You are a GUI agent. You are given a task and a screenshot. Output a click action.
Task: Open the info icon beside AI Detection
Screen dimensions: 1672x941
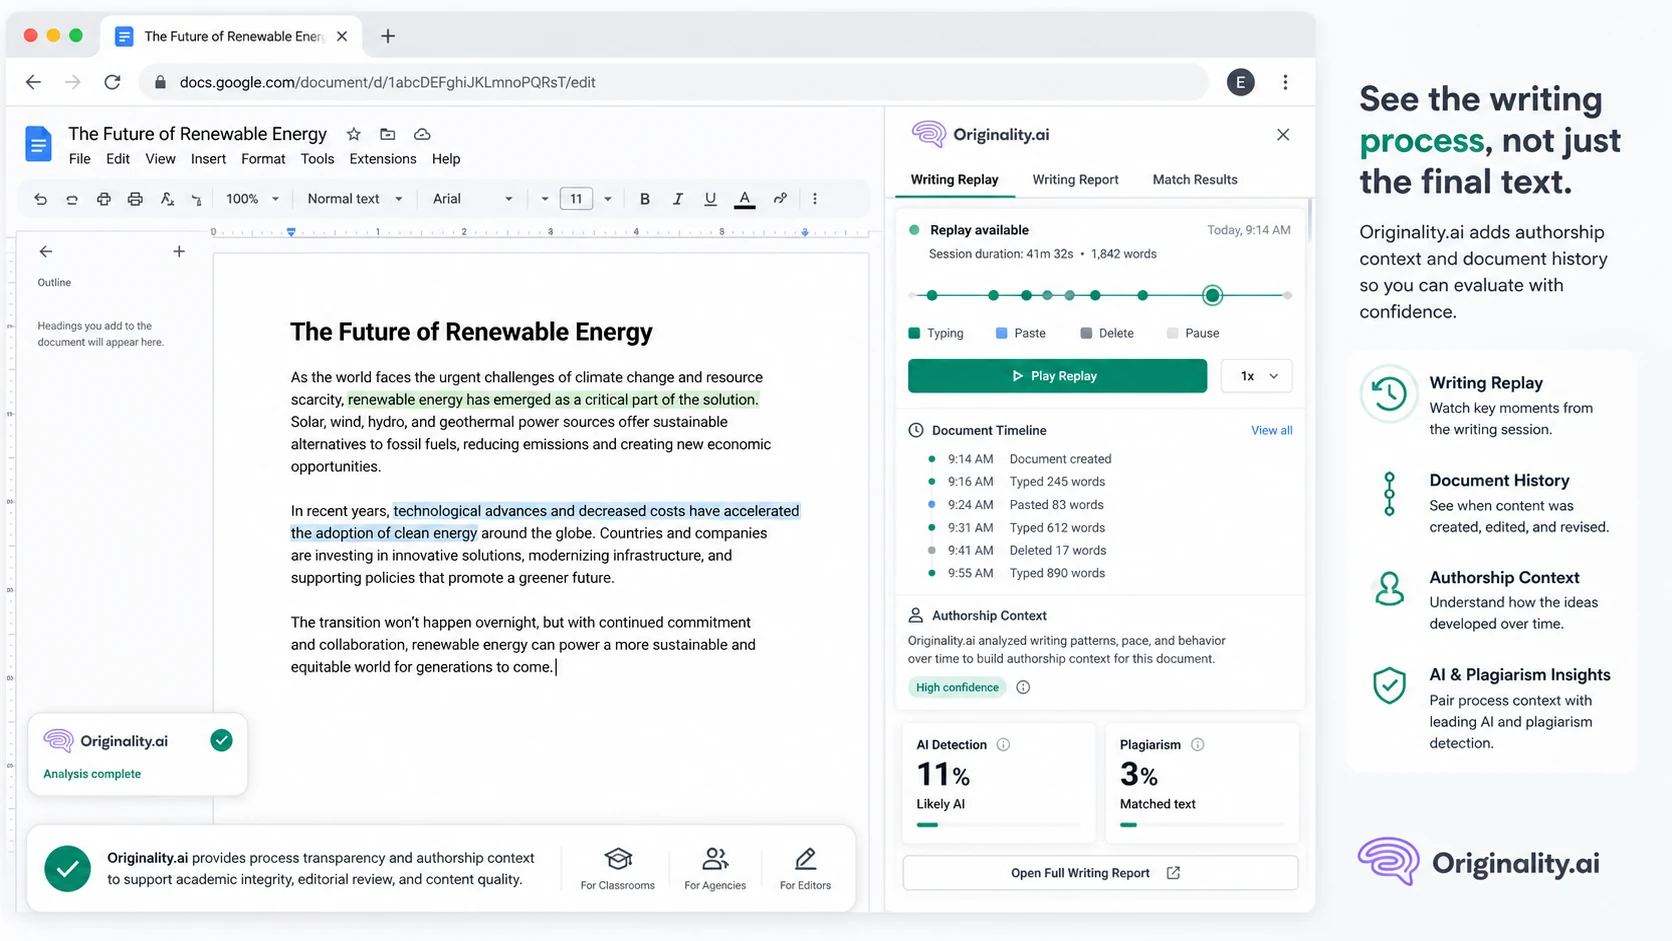click(1003, 744)
